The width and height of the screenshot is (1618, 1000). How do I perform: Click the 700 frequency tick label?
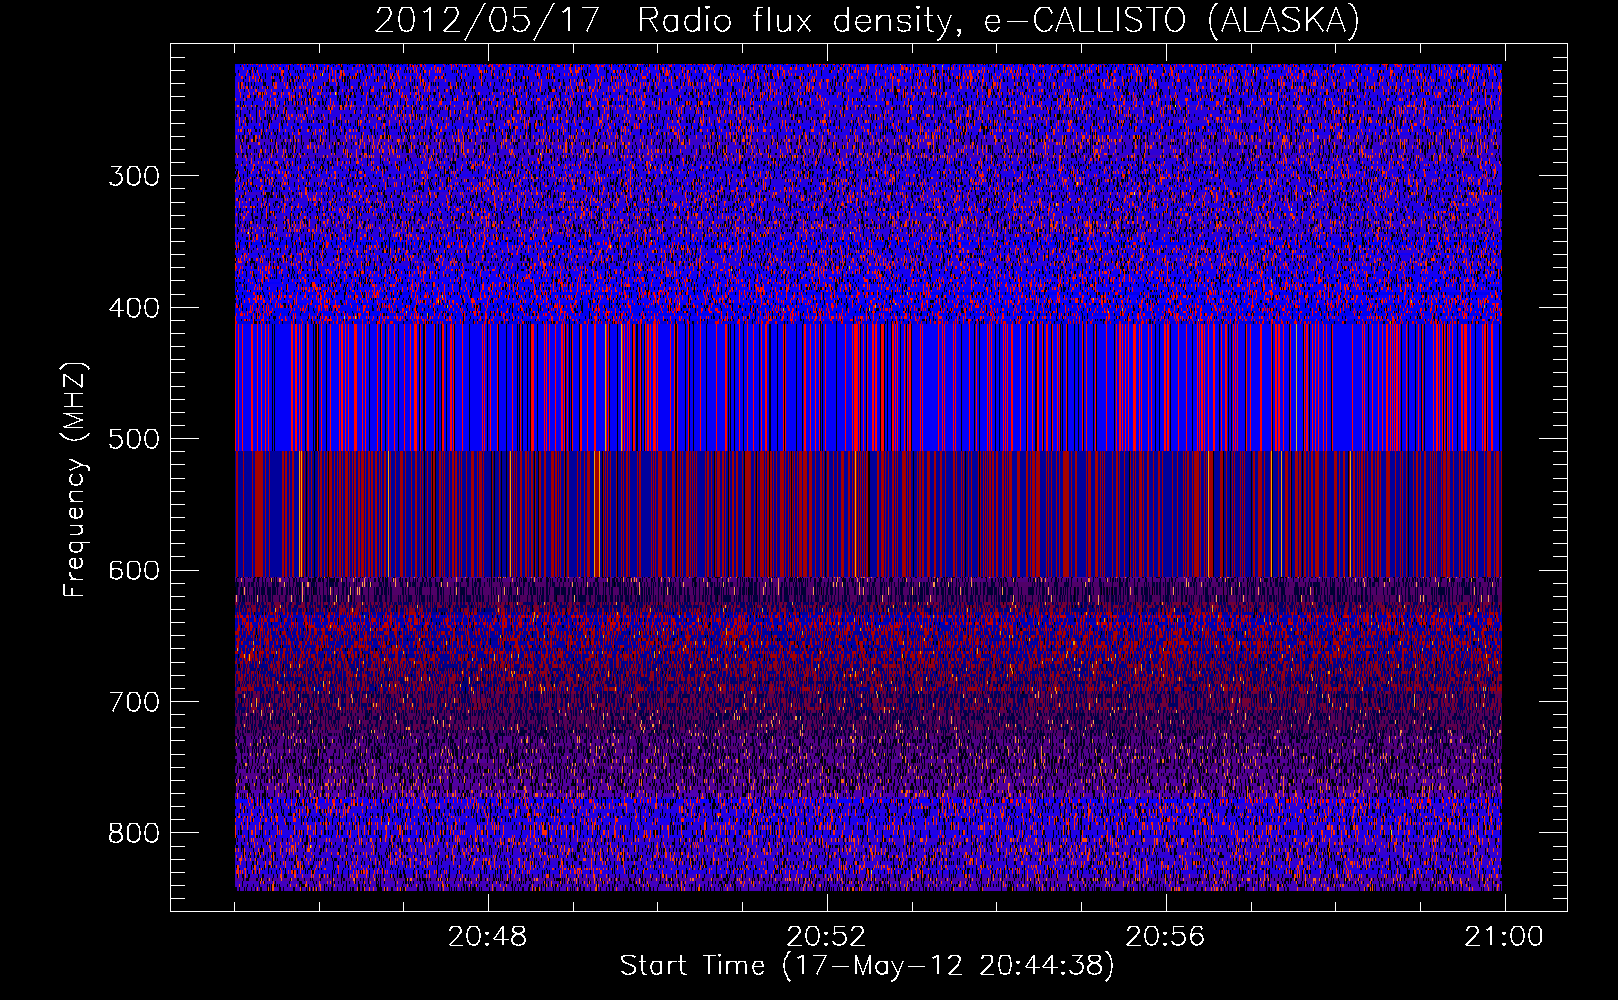(134, 702)
